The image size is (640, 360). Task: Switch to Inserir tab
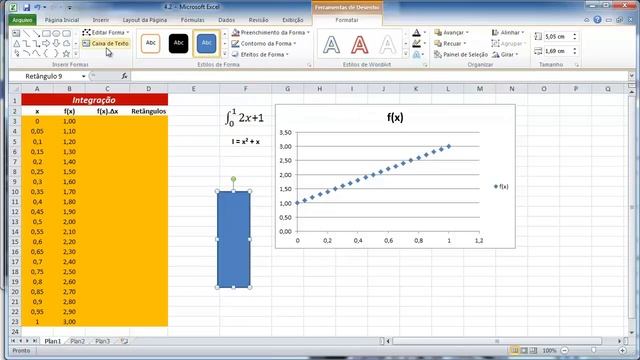tap(101, 20)
